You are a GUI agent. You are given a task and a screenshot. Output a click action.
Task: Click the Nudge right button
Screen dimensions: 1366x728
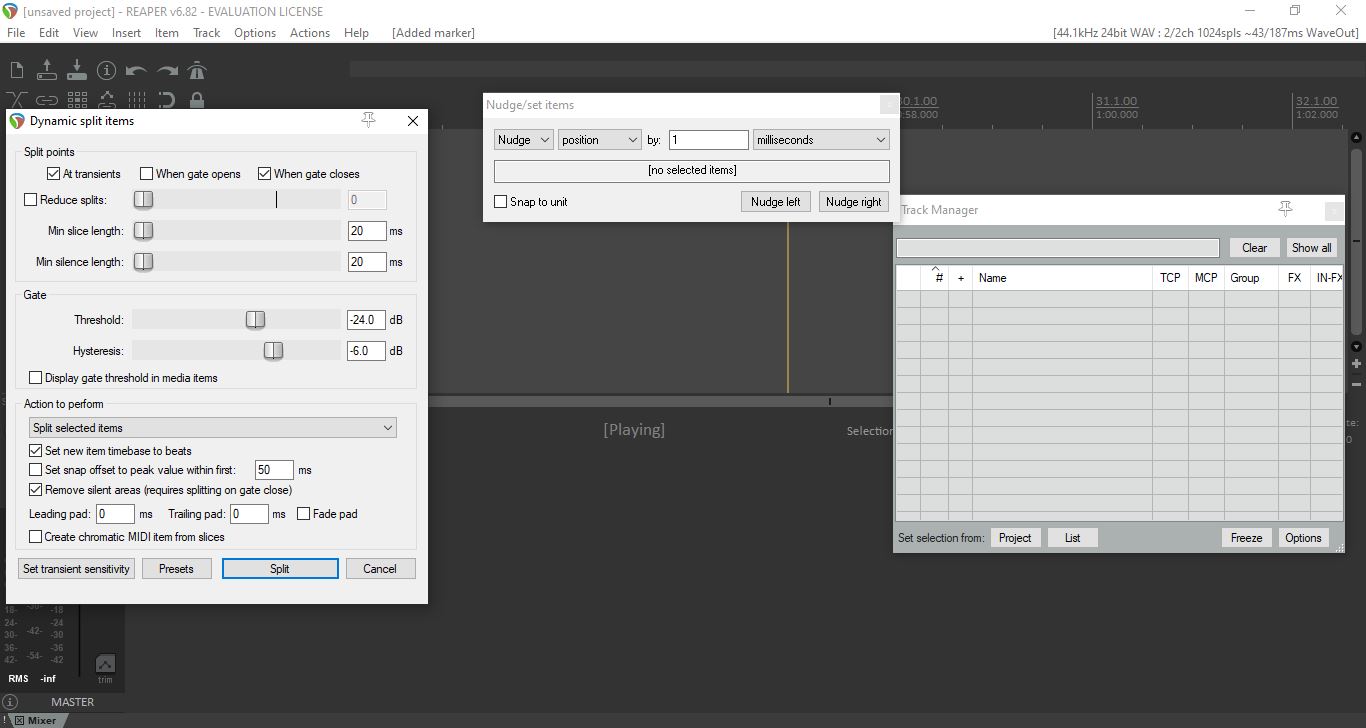tap(854, 202)
